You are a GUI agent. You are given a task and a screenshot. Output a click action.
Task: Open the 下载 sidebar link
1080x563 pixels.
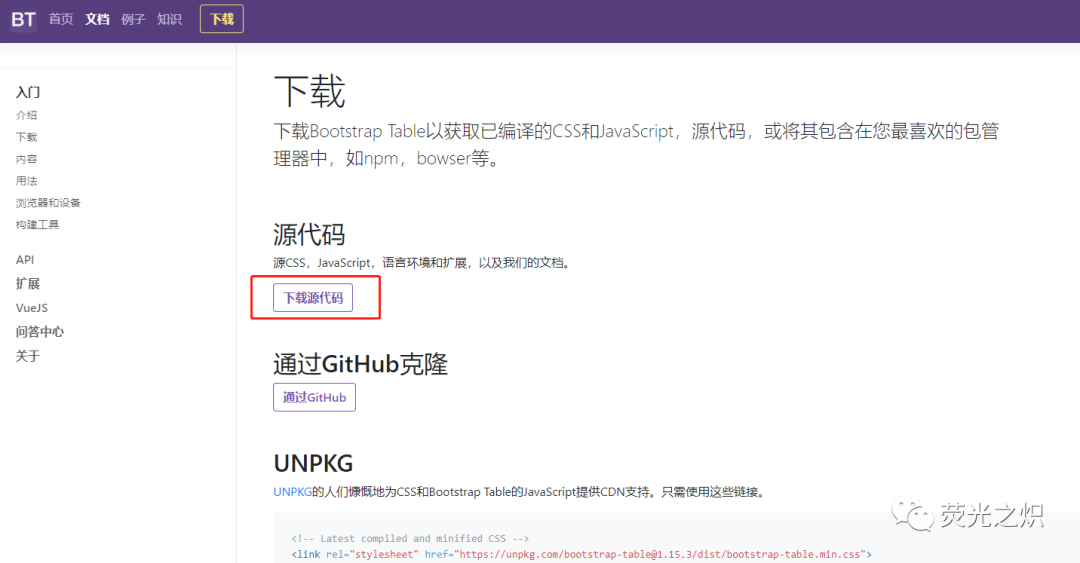coord(27,137)
